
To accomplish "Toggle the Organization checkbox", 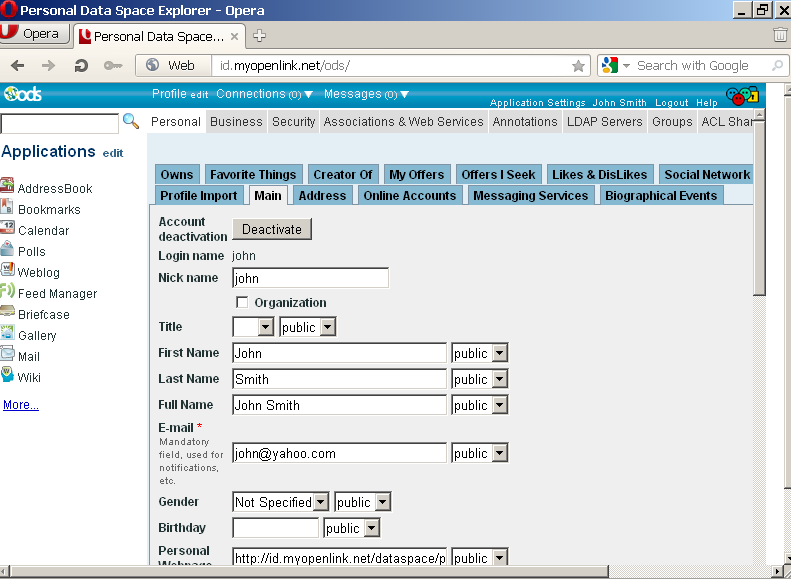I will pos(242,303).
